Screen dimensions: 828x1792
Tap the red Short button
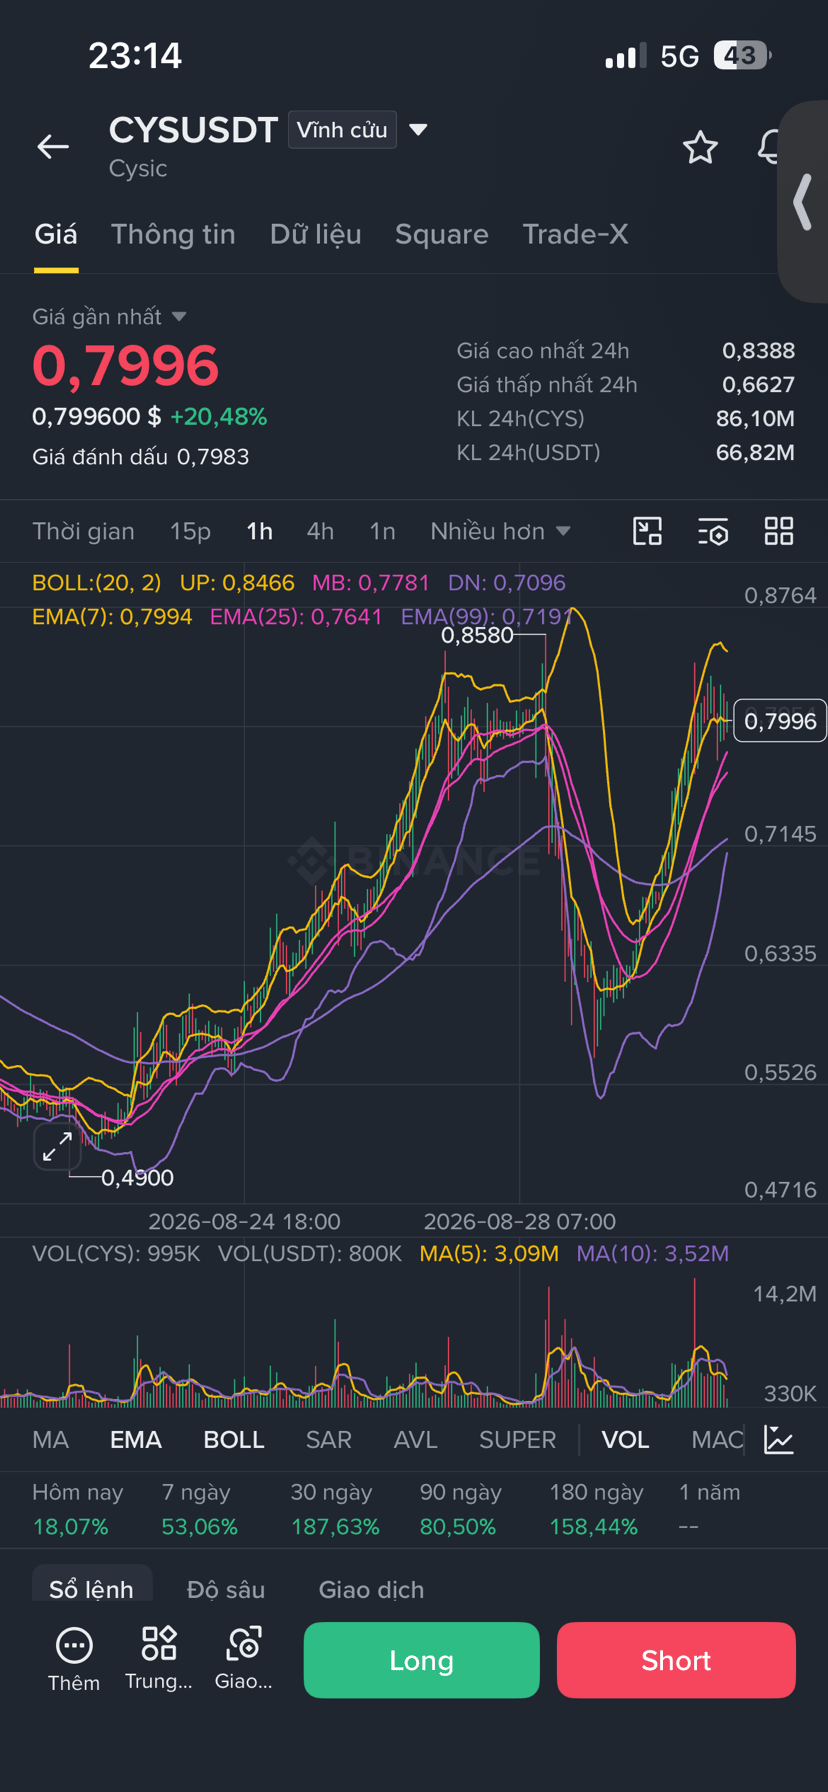click(x=676, y=1660)
